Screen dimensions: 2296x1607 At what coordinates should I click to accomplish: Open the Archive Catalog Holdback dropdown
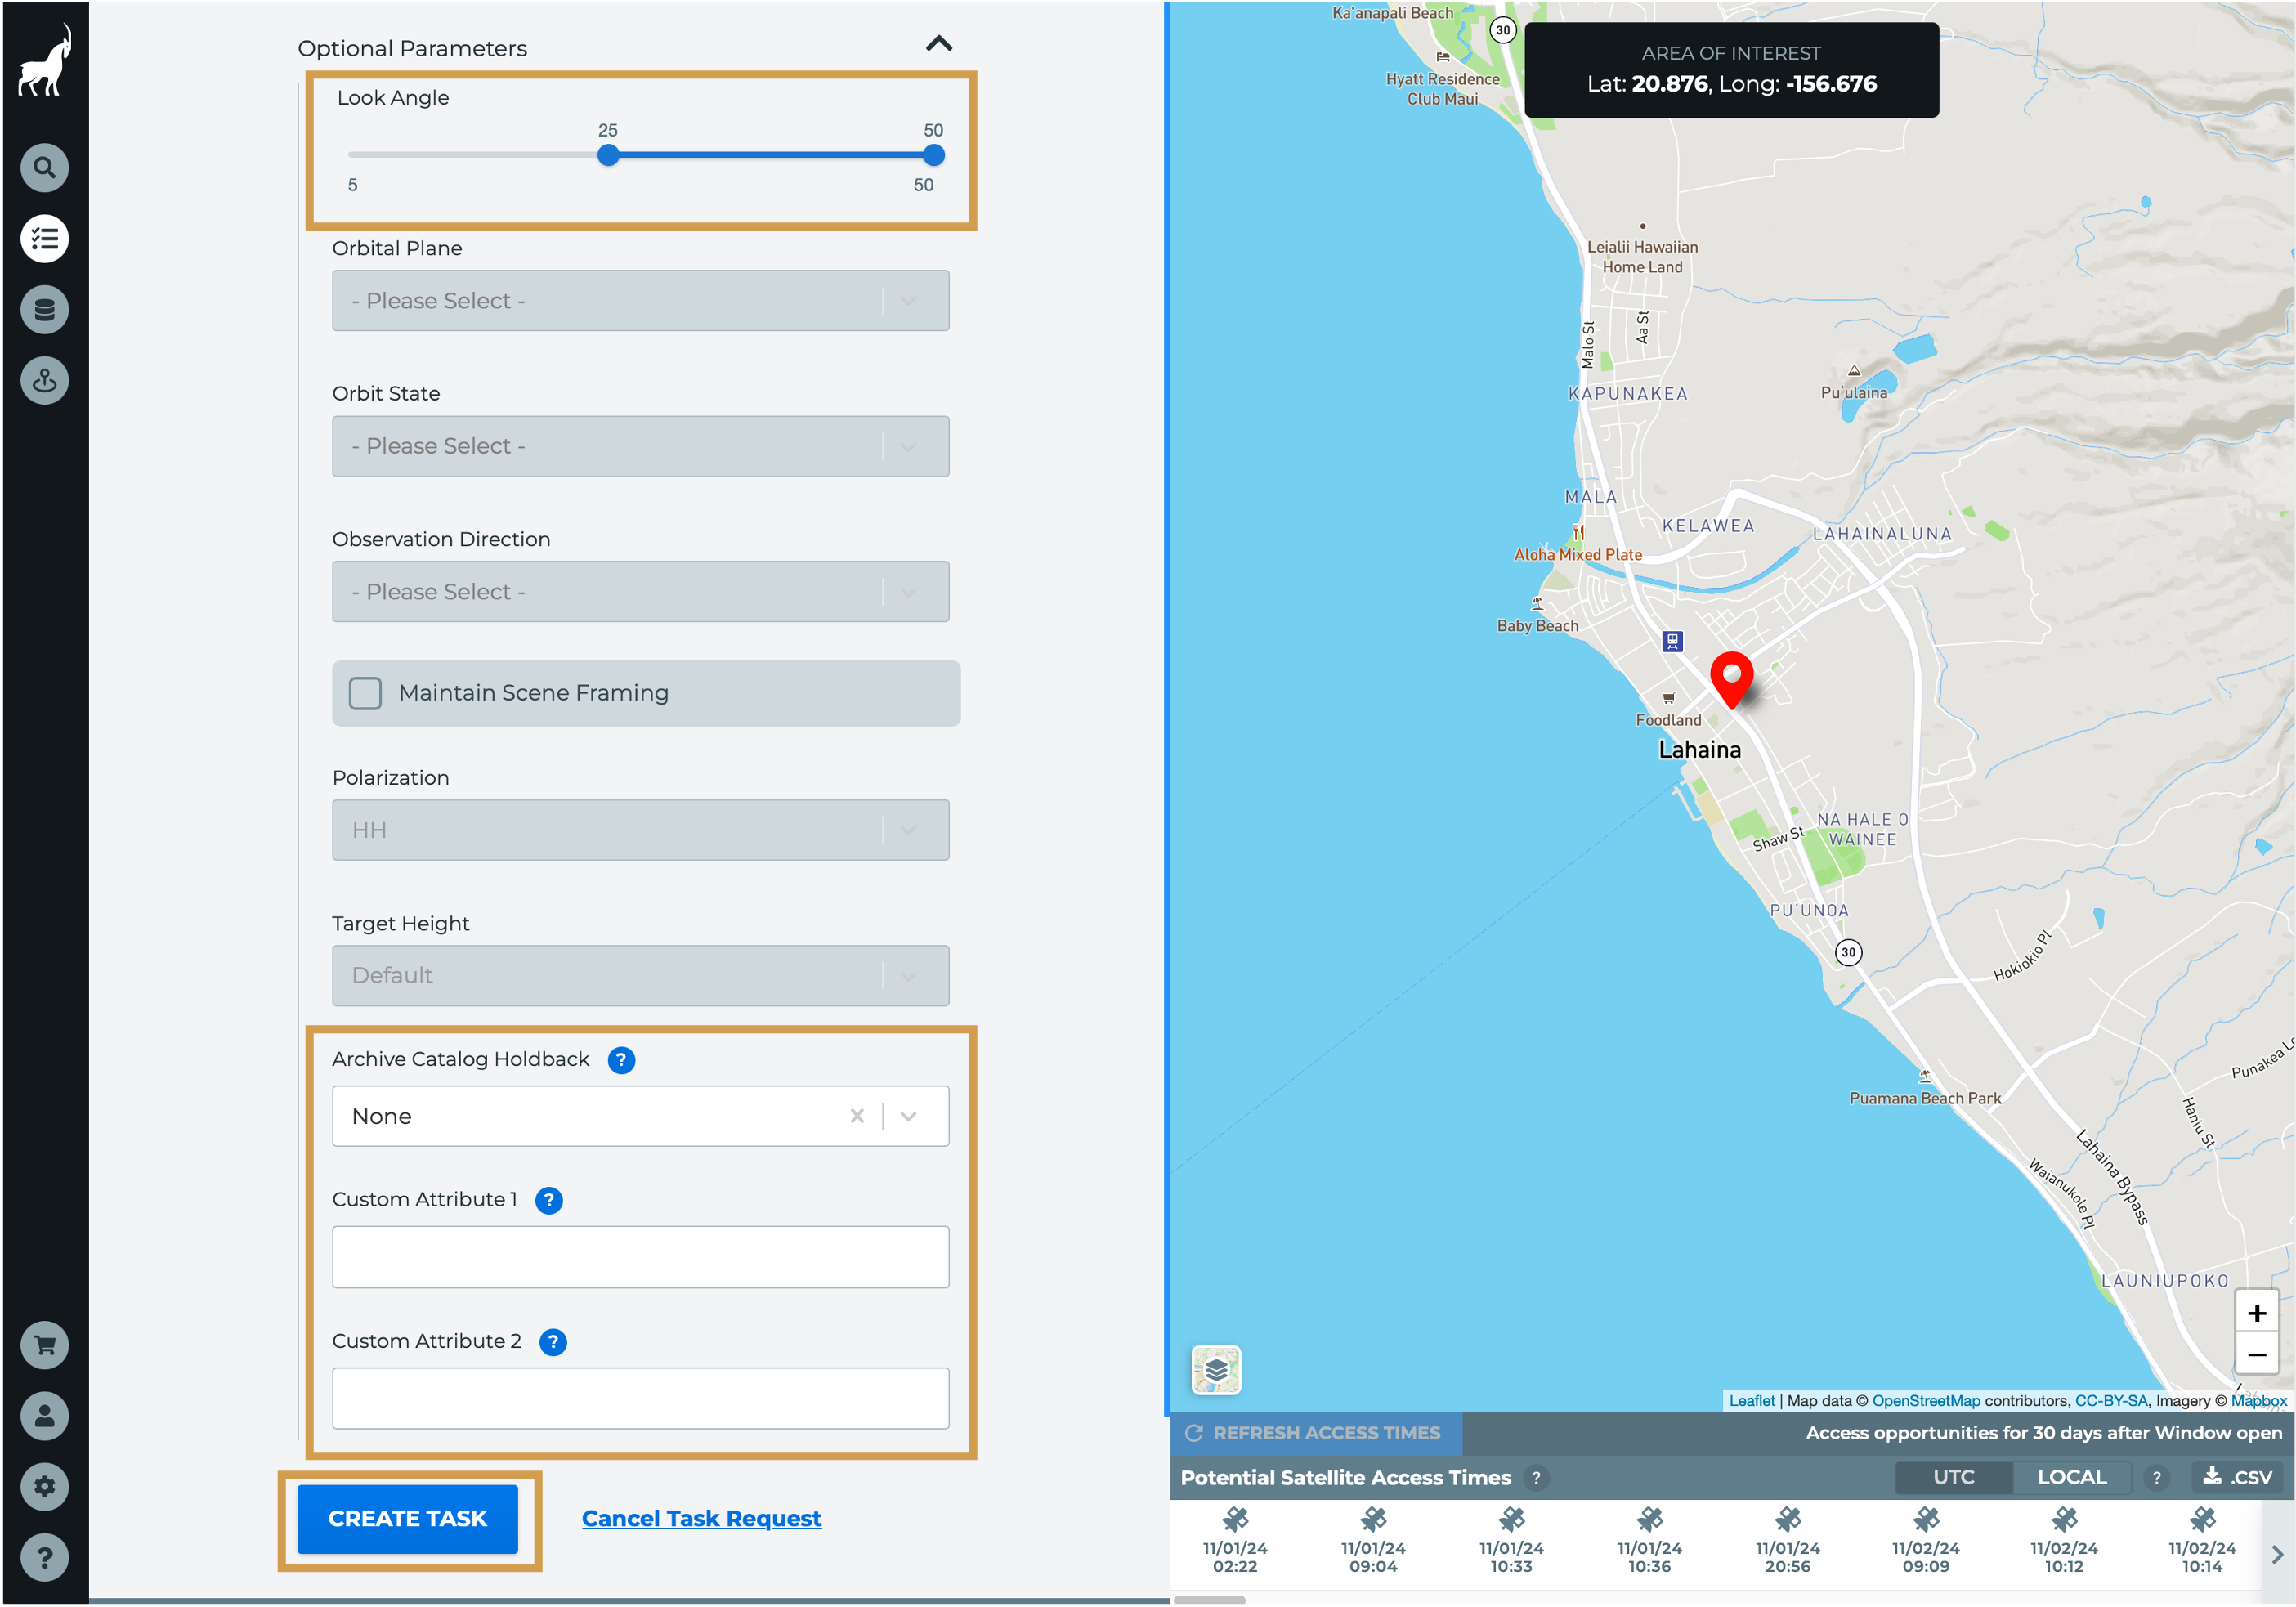pyautogui.click(x=908, y=1116)
